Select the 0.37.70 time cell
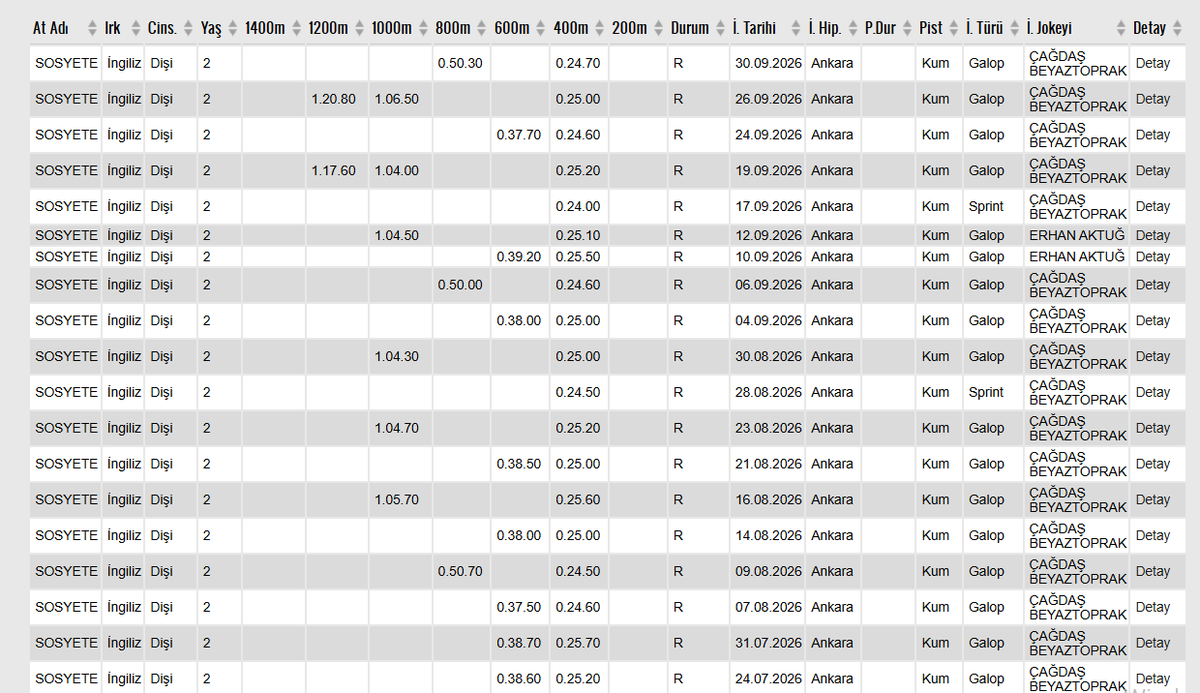Screen dimensions: 1200x693 click(x=519, y=135)
